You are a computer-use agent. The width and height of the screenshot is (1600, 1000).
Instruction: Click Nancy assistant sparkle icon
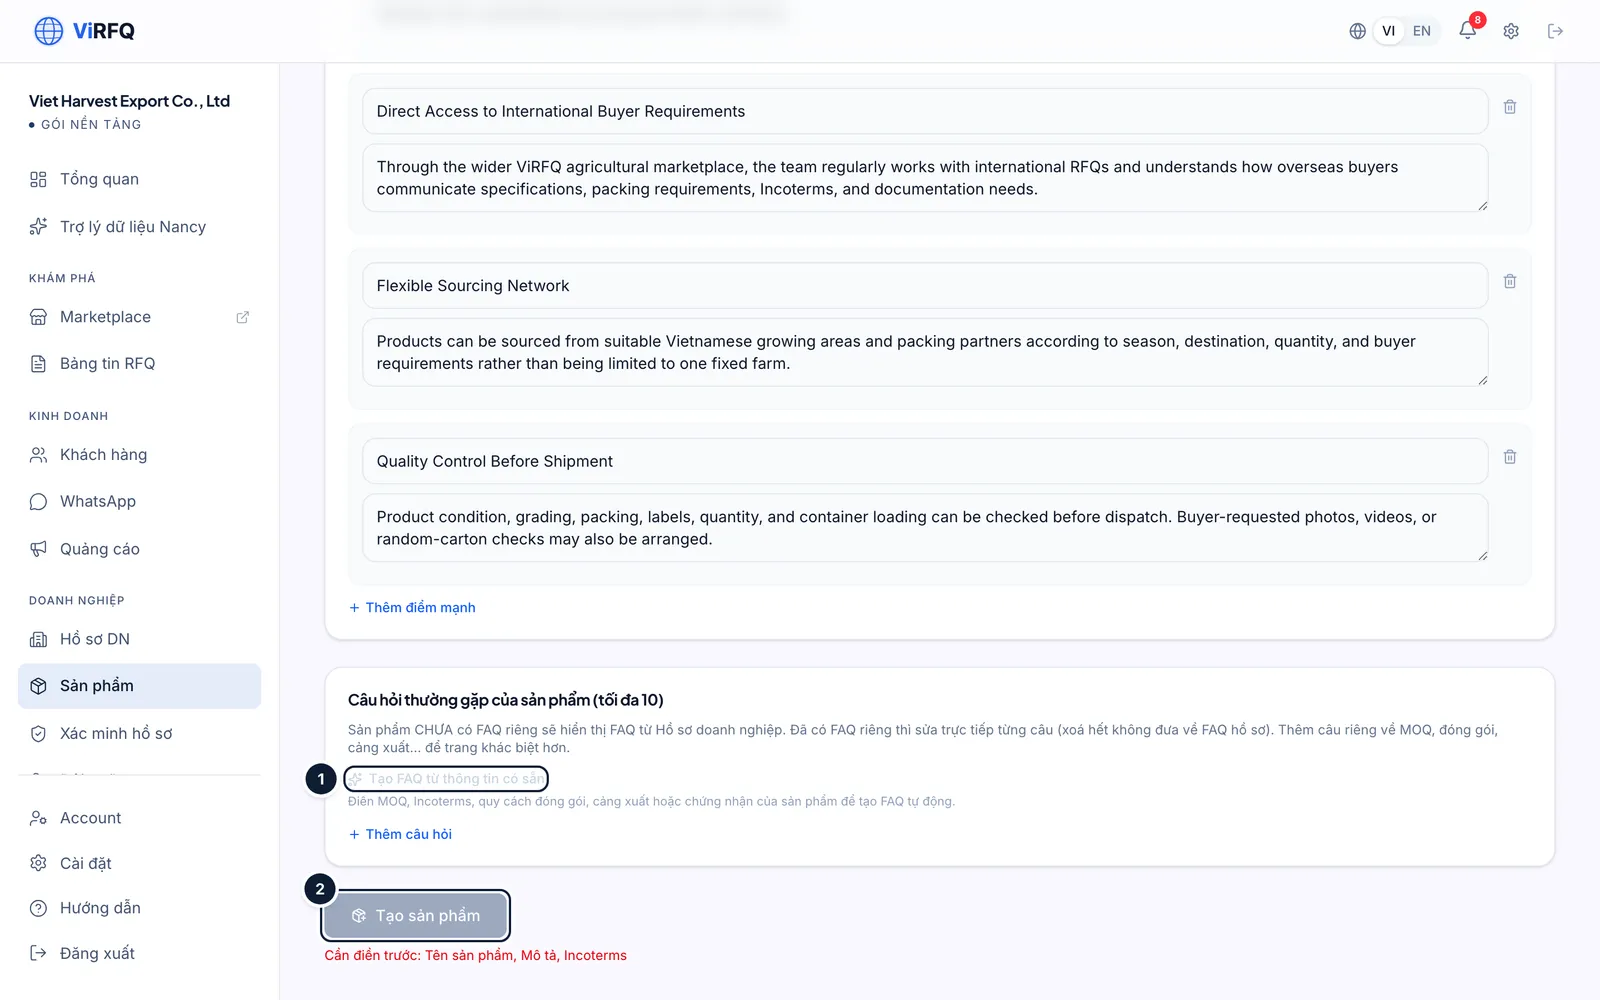tap(38, 227)
